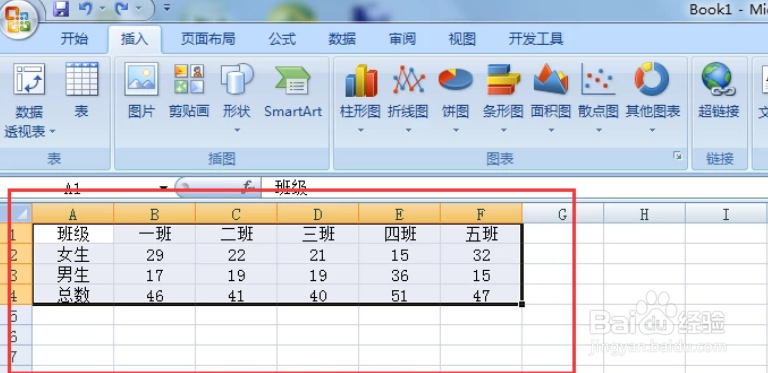The height and width of the screenshot is (373, 768).
Task: Open the 形状 shapes gallery
Action: point(237,98)
